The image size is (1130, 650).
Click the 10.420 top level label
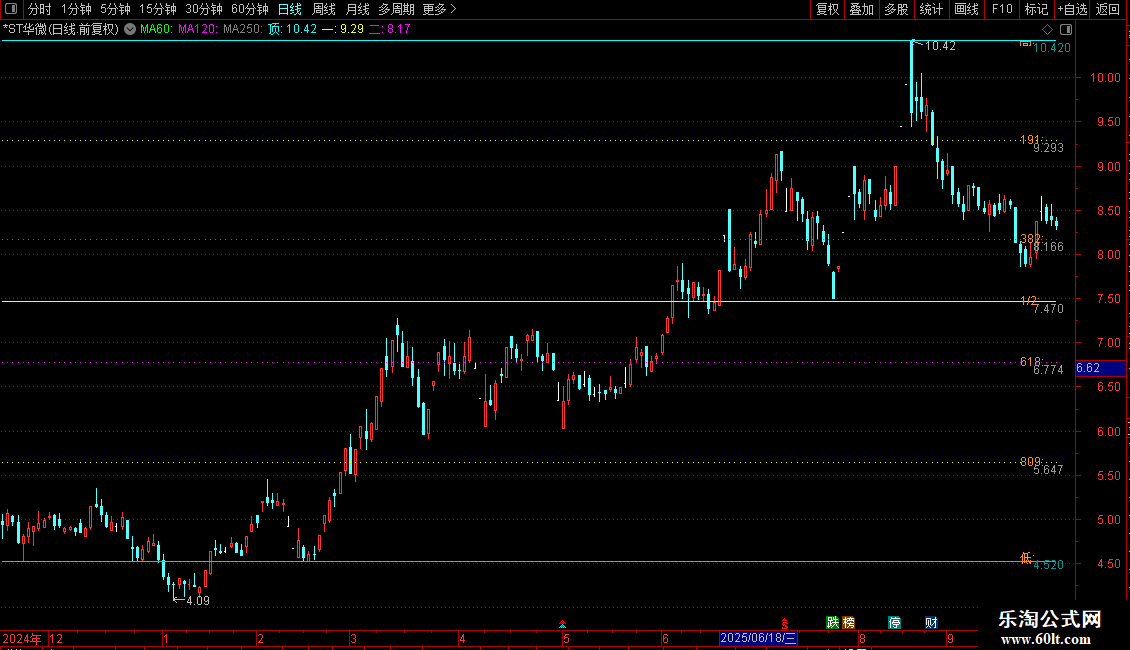(1052, 48)
